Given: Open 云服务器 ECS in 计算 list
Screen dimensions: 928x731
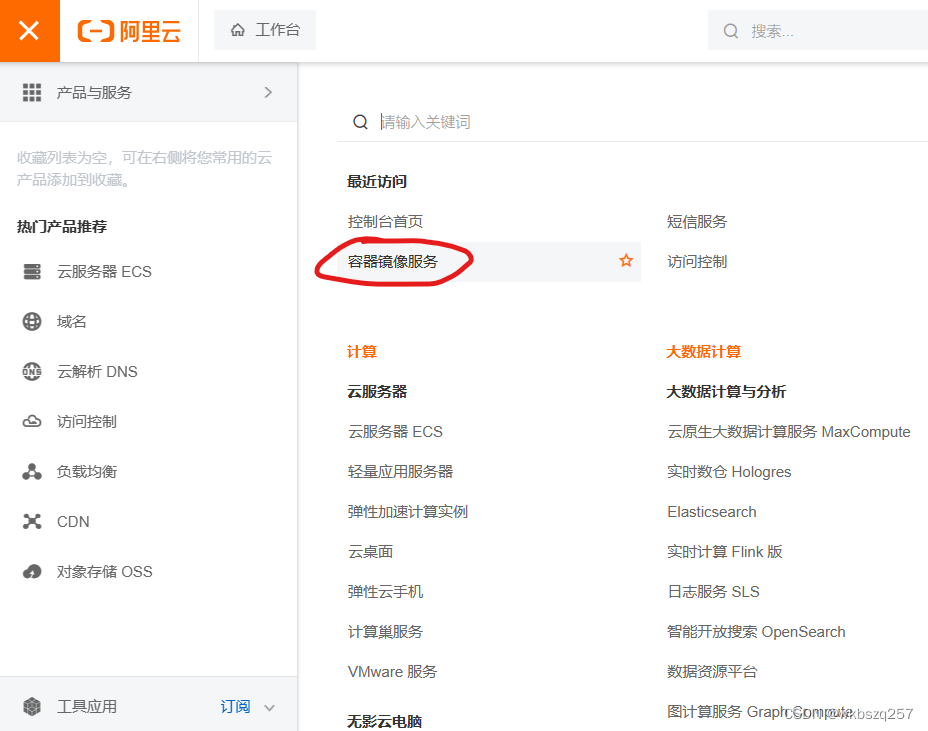Looking at the screenshot, I should (x=395, y=431).
